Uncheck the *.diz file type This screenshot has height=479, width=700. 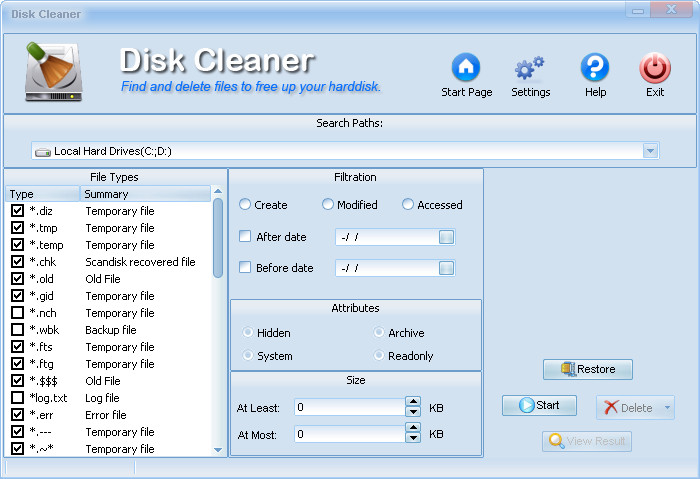(x=17, y=210)
